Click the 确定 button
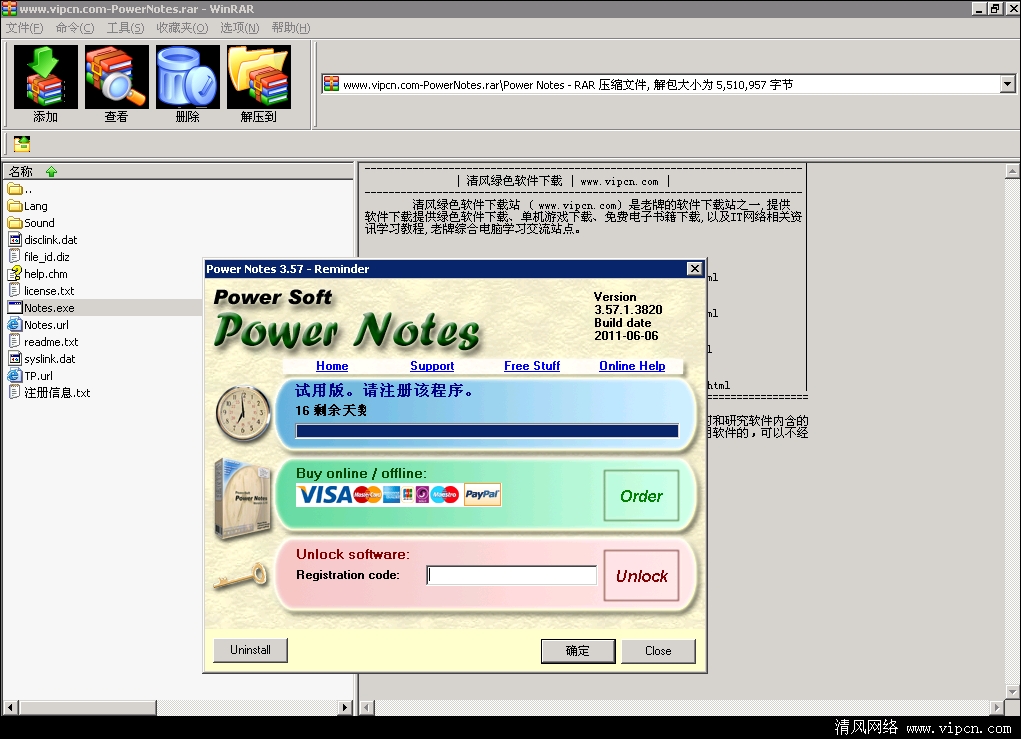Viewport: 1021px width, 739px height. pyautogui.click(x=578, y=650)
